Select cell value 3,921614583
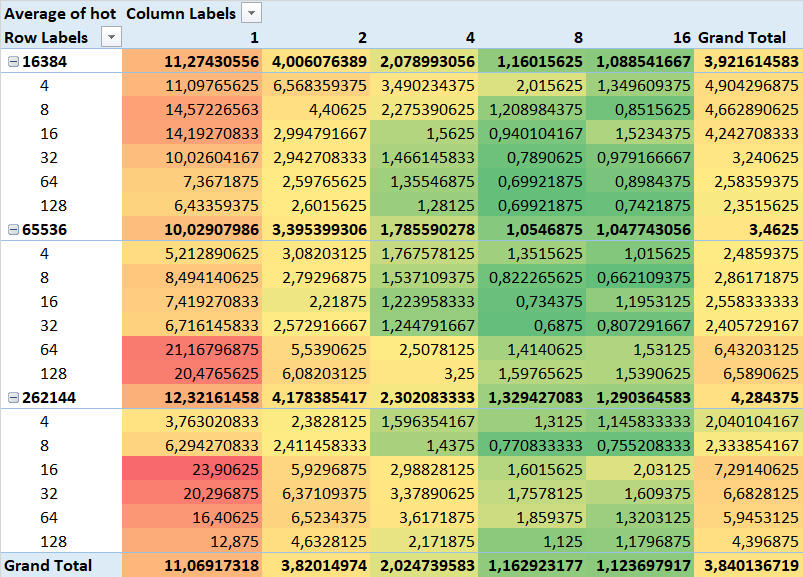Viewport: 803px width, 577px height. tap(751, 61)
